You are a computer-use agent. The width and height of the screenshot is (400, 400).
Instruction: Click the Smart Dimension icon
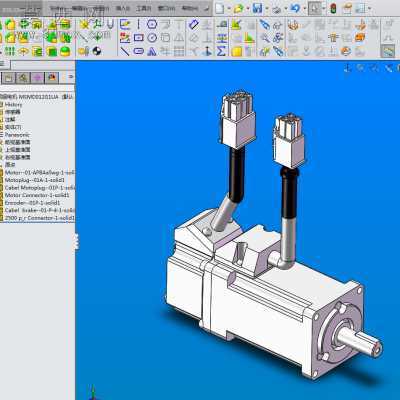click(194, 24)
